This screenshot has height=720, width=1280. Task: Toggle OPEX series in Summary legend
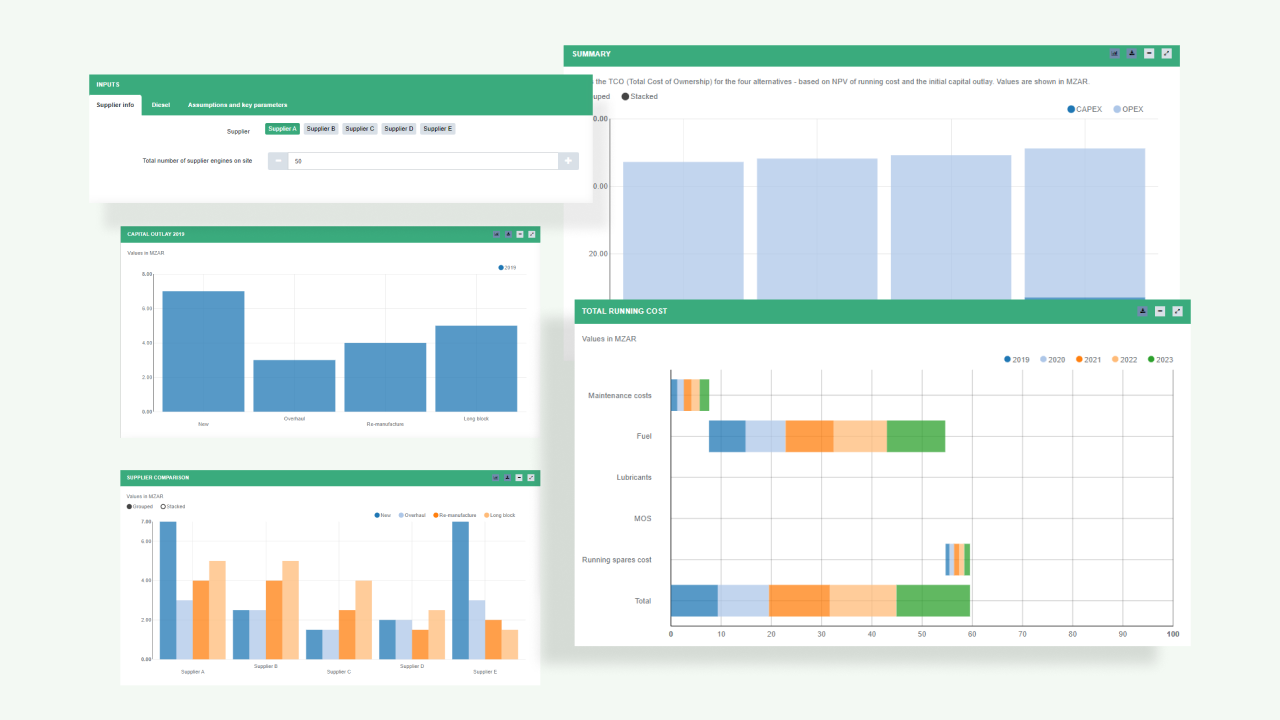[x=1129, y=109]
